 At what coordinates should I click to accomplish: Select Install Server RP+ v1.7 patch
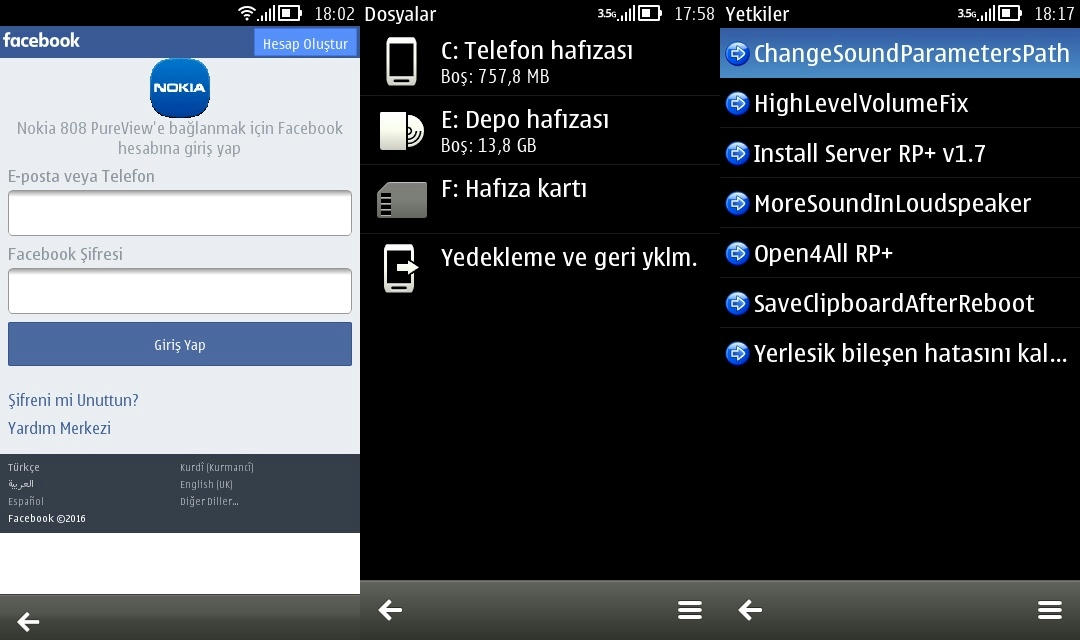coord(900,153)
